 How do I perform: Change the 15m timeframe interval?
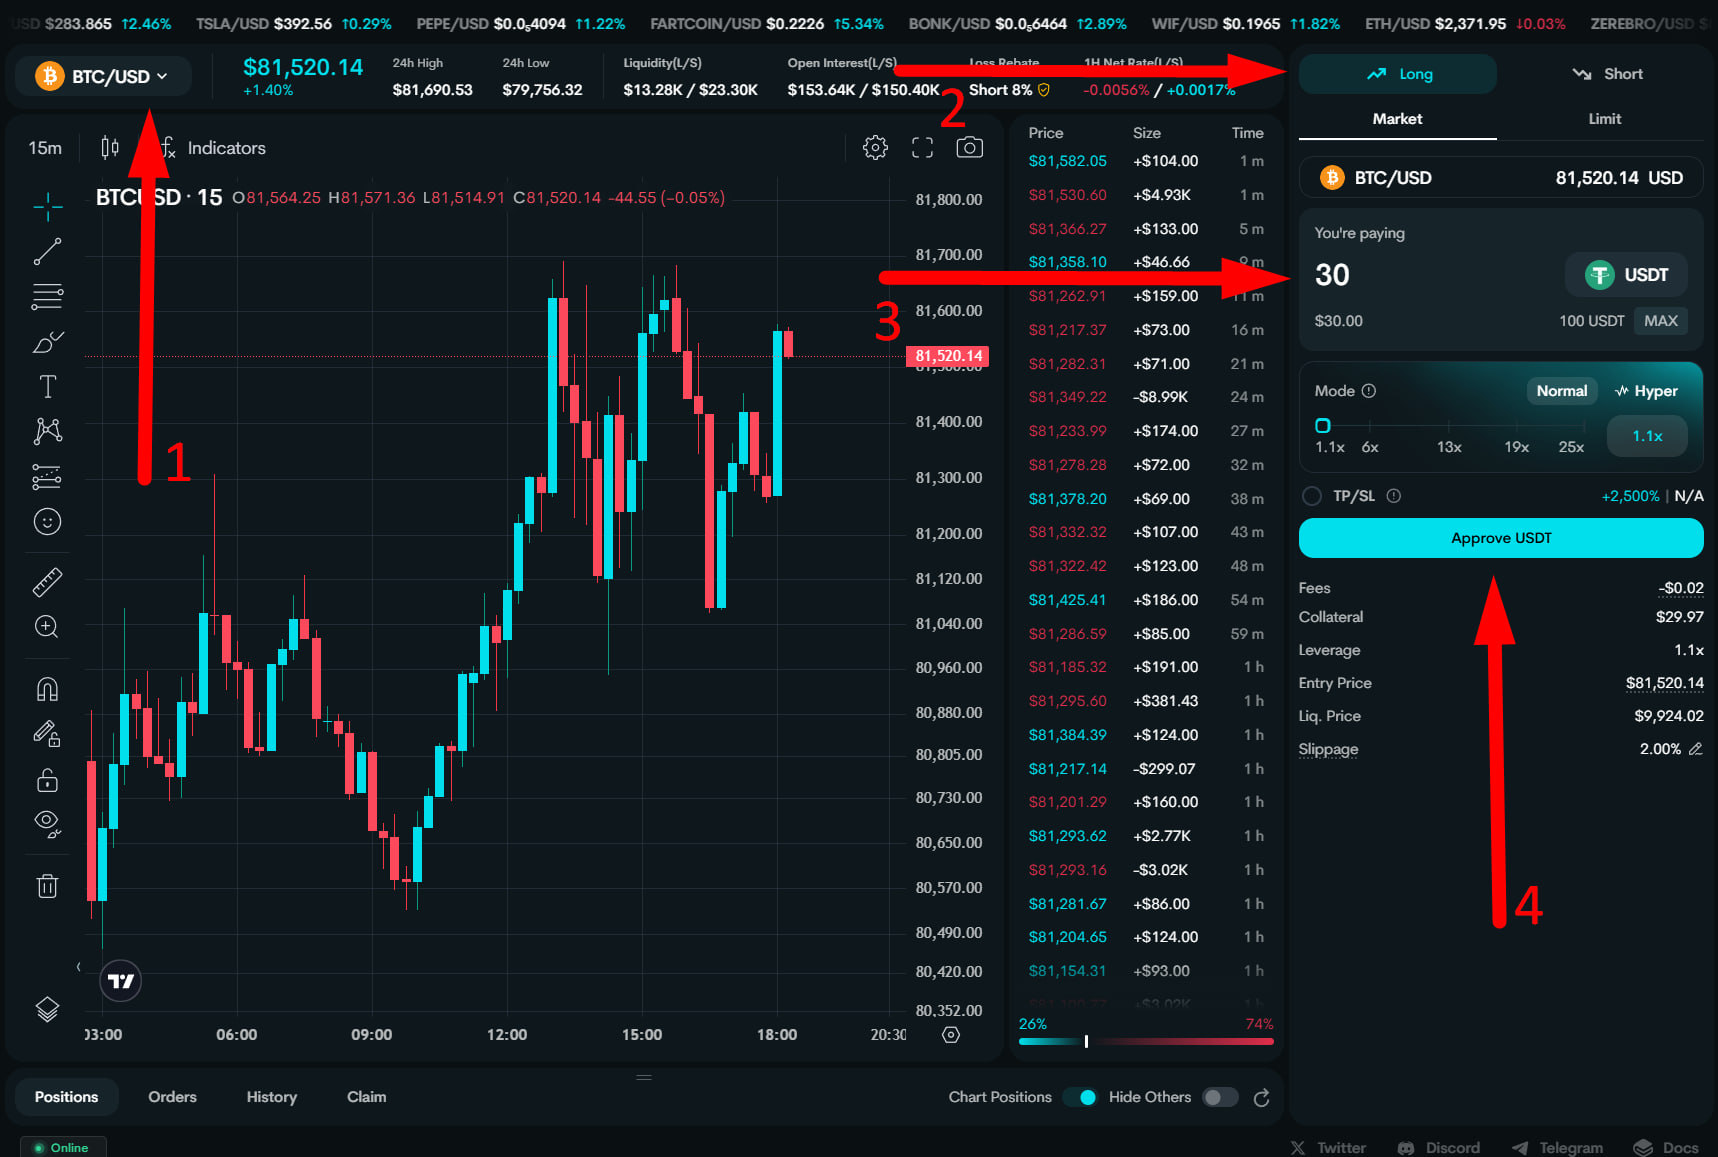[x=45, y=148]
